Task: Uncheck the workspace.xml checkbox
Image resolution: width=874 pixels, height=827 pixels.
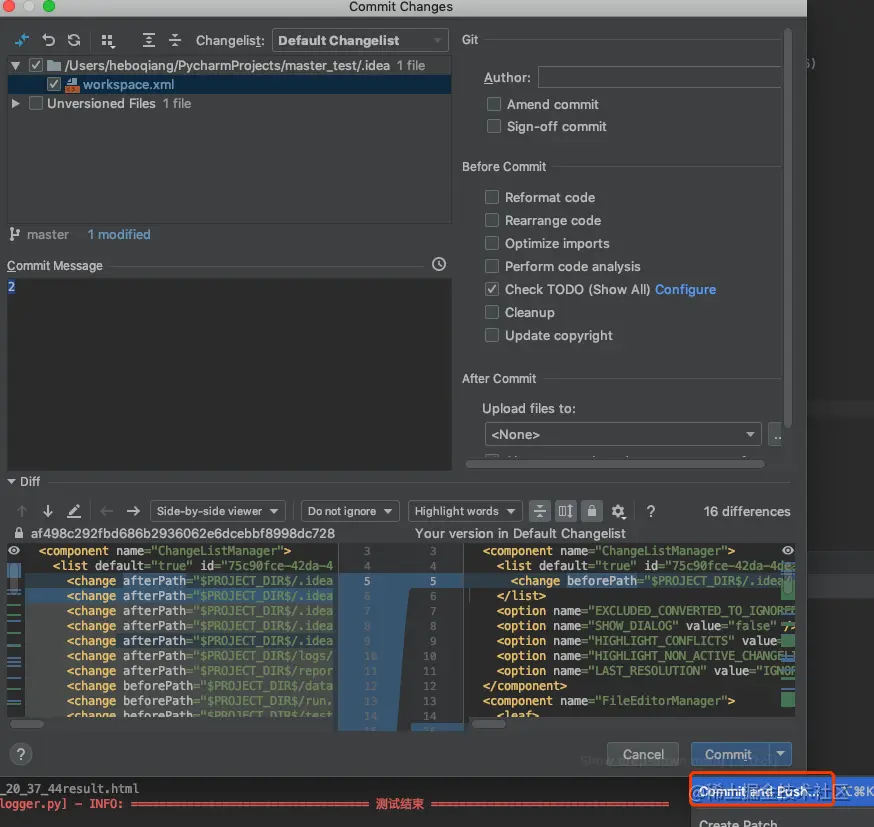Action: (x=54, y=85)
